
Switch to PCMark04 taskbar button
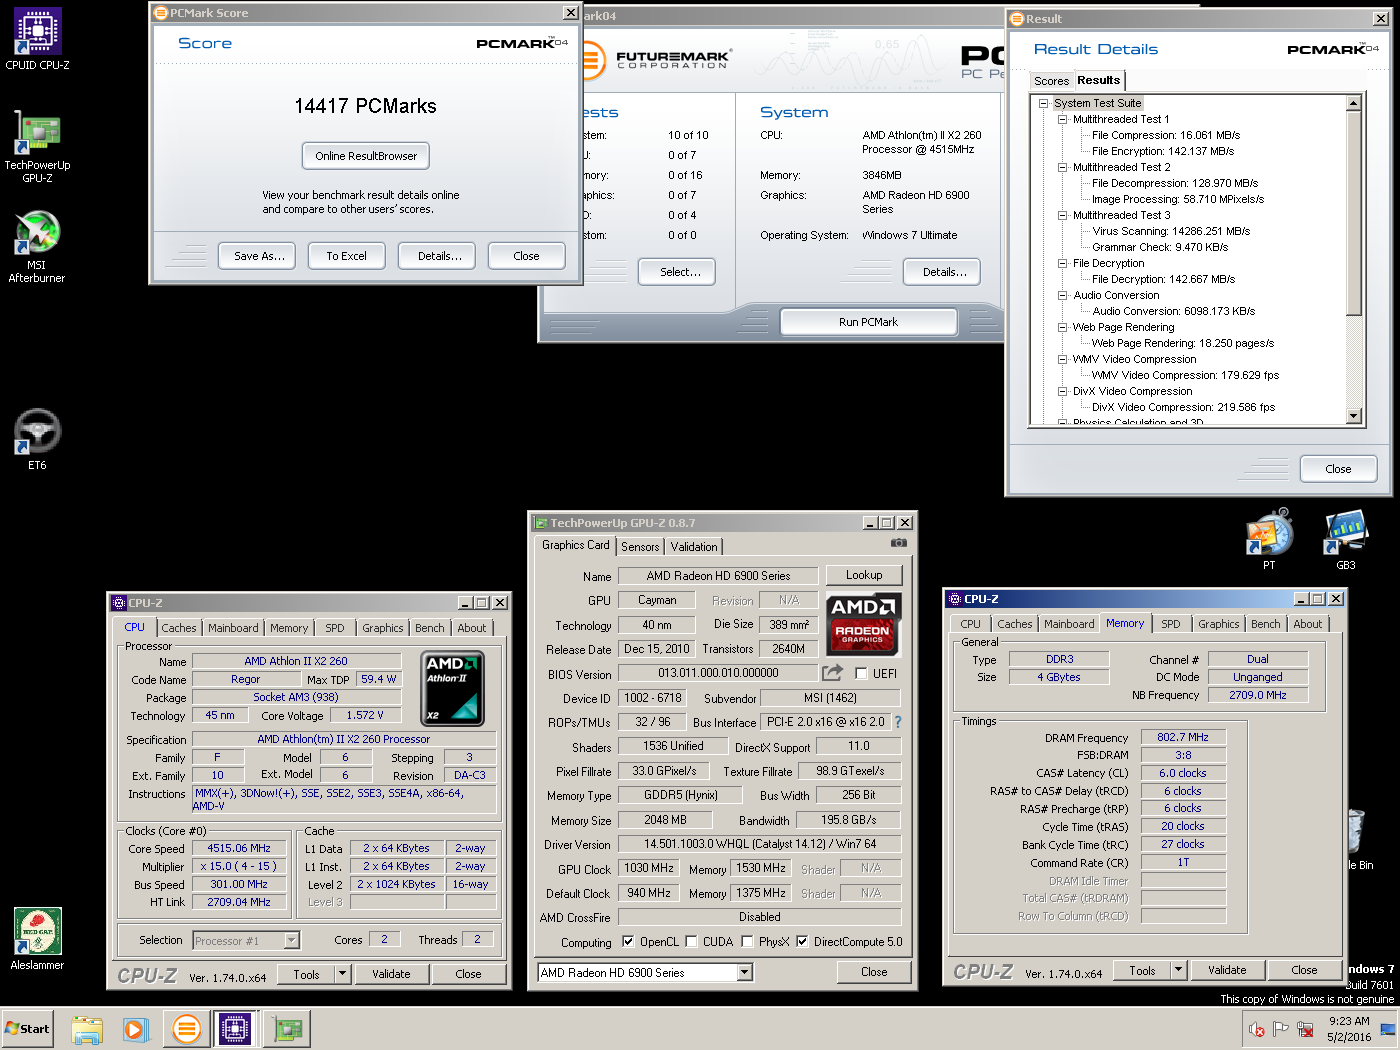point(186,1029)
